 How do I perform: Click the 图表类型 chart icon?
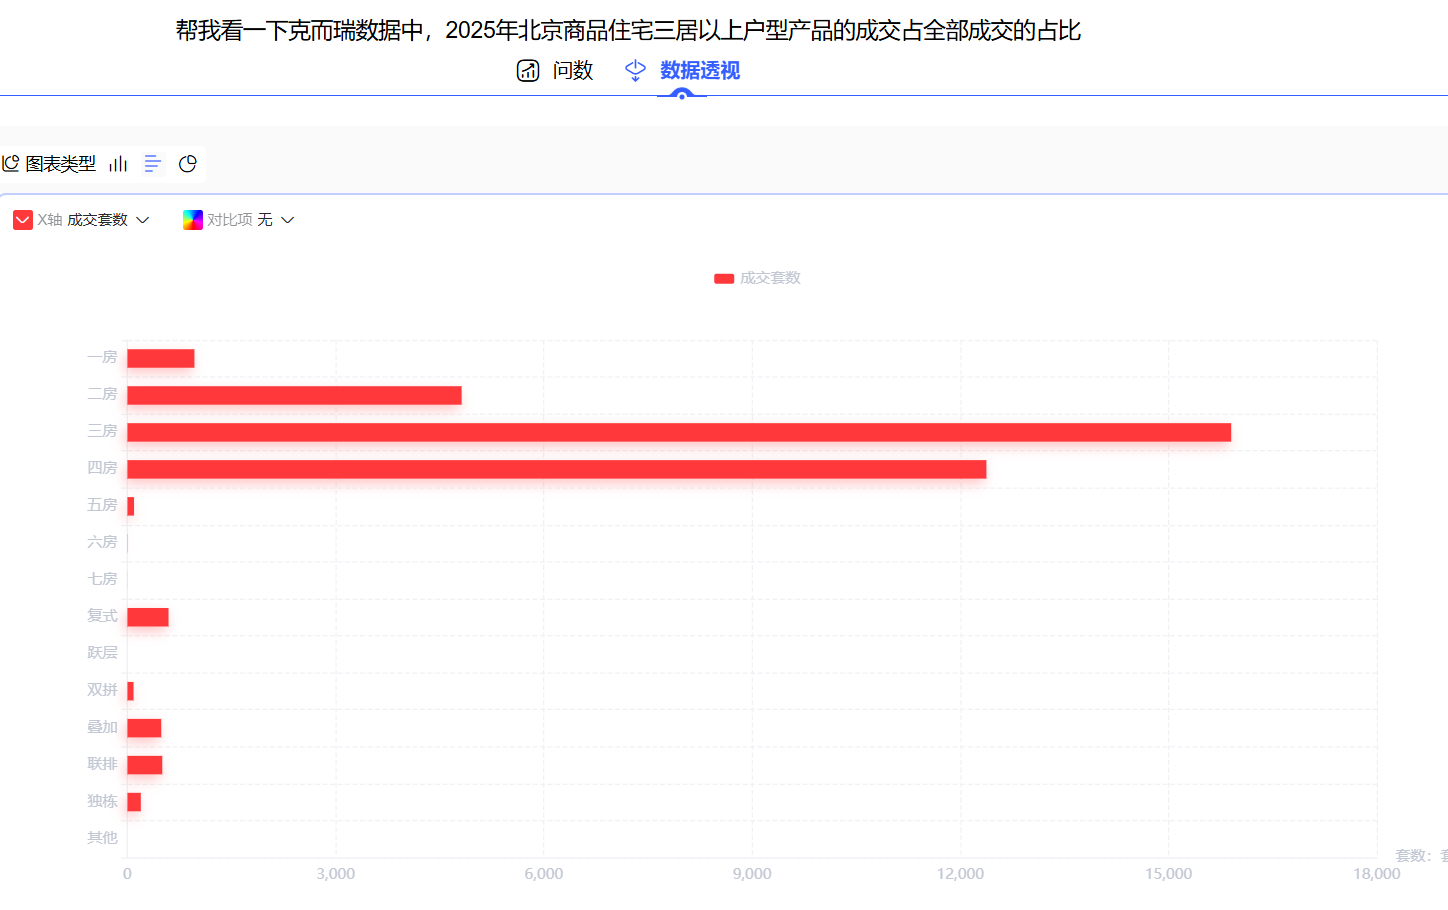coord(11,164)
